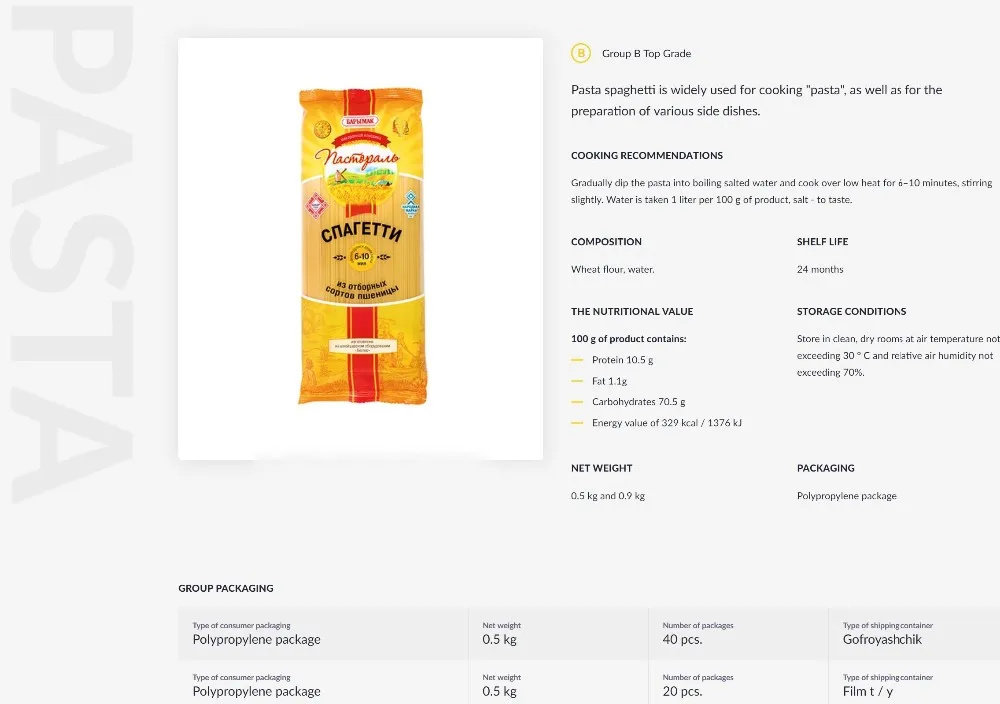
Task: Click the 24 months shelf life value
Action: (x=820, y=270)
